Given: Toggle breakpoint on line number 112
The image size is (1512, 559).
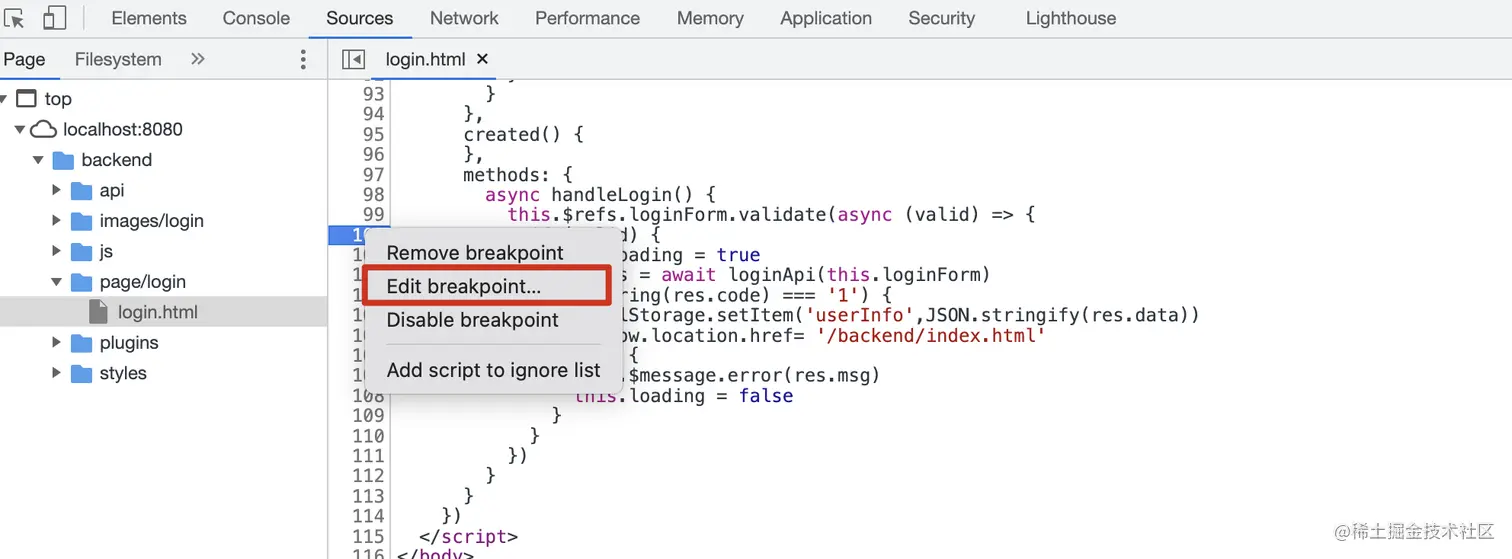Looking at the screenshot, I should pos(368,476).
